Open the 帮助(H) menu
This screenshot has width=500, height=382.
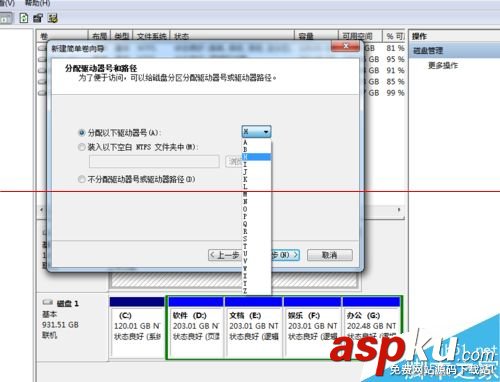pos(38,3)
